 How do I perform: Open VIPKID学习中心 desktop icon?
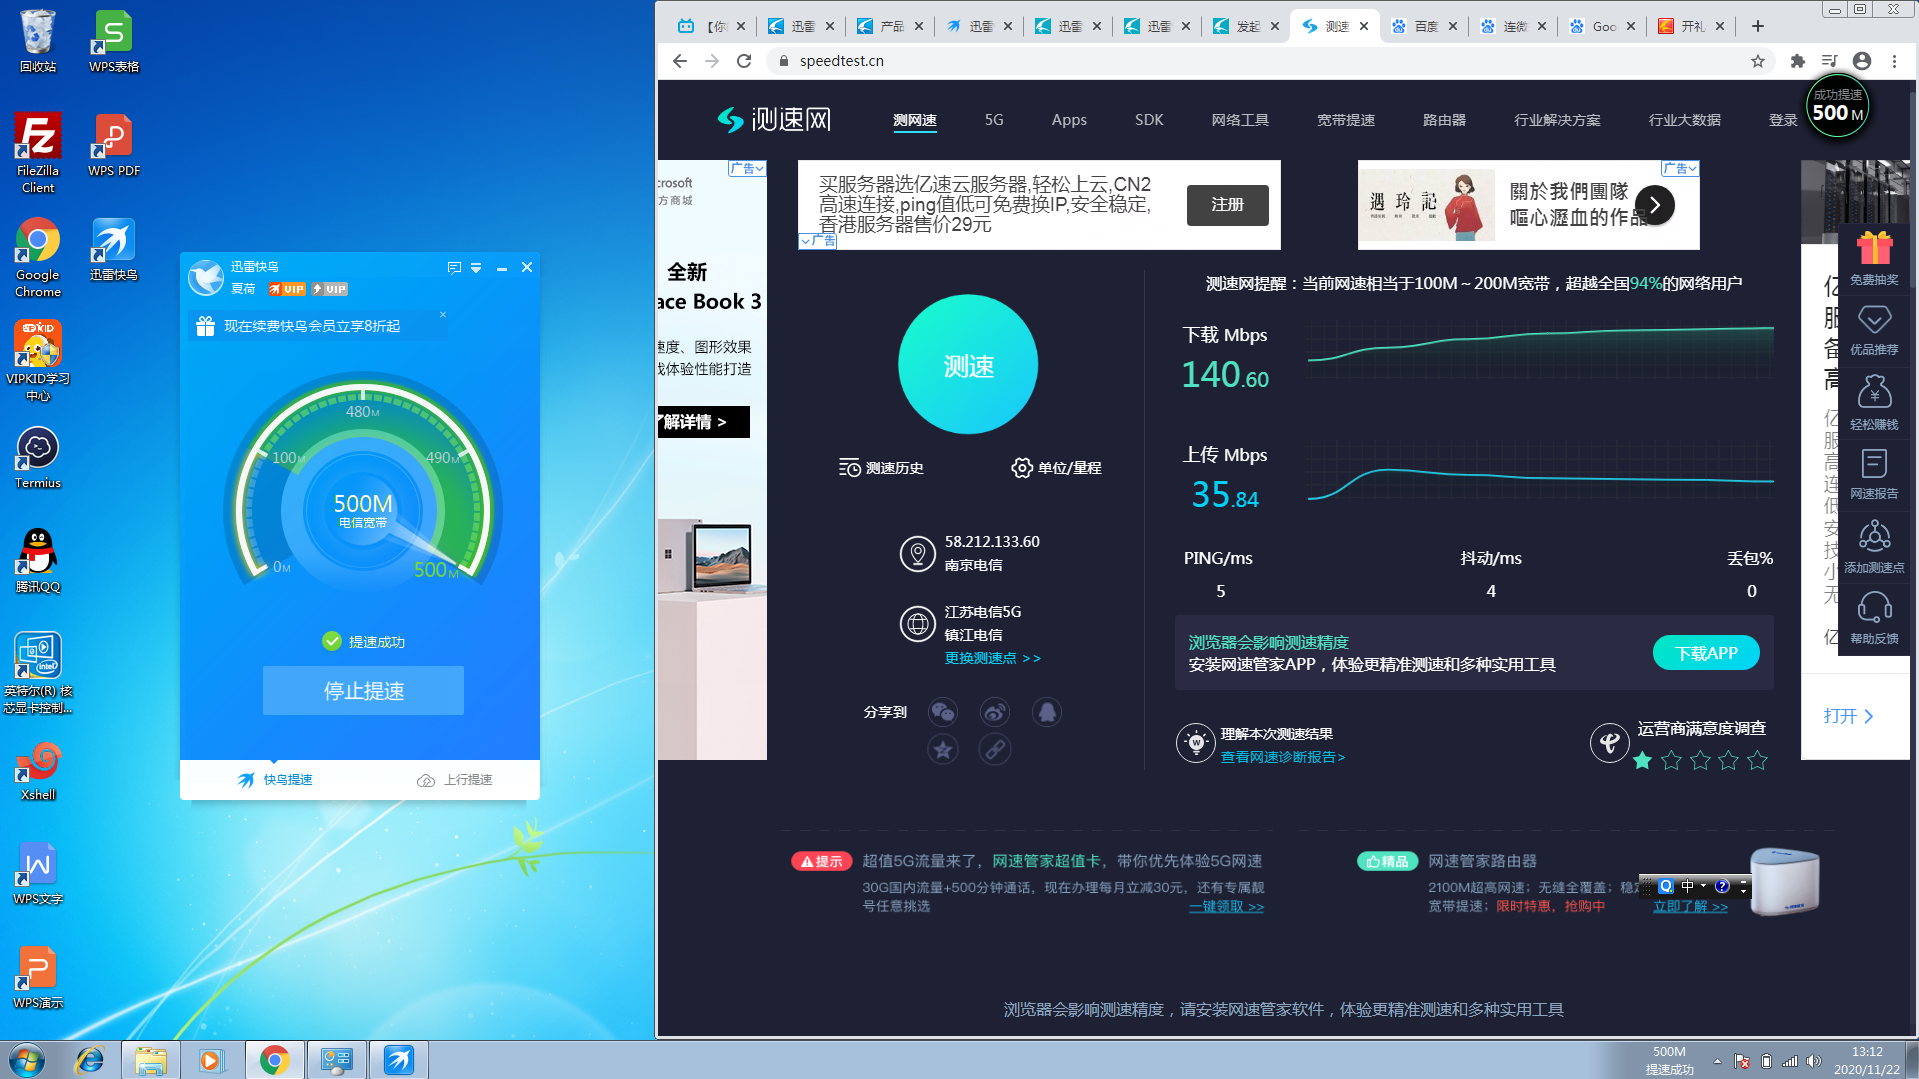pyautogui.click(x=38, y=360)
